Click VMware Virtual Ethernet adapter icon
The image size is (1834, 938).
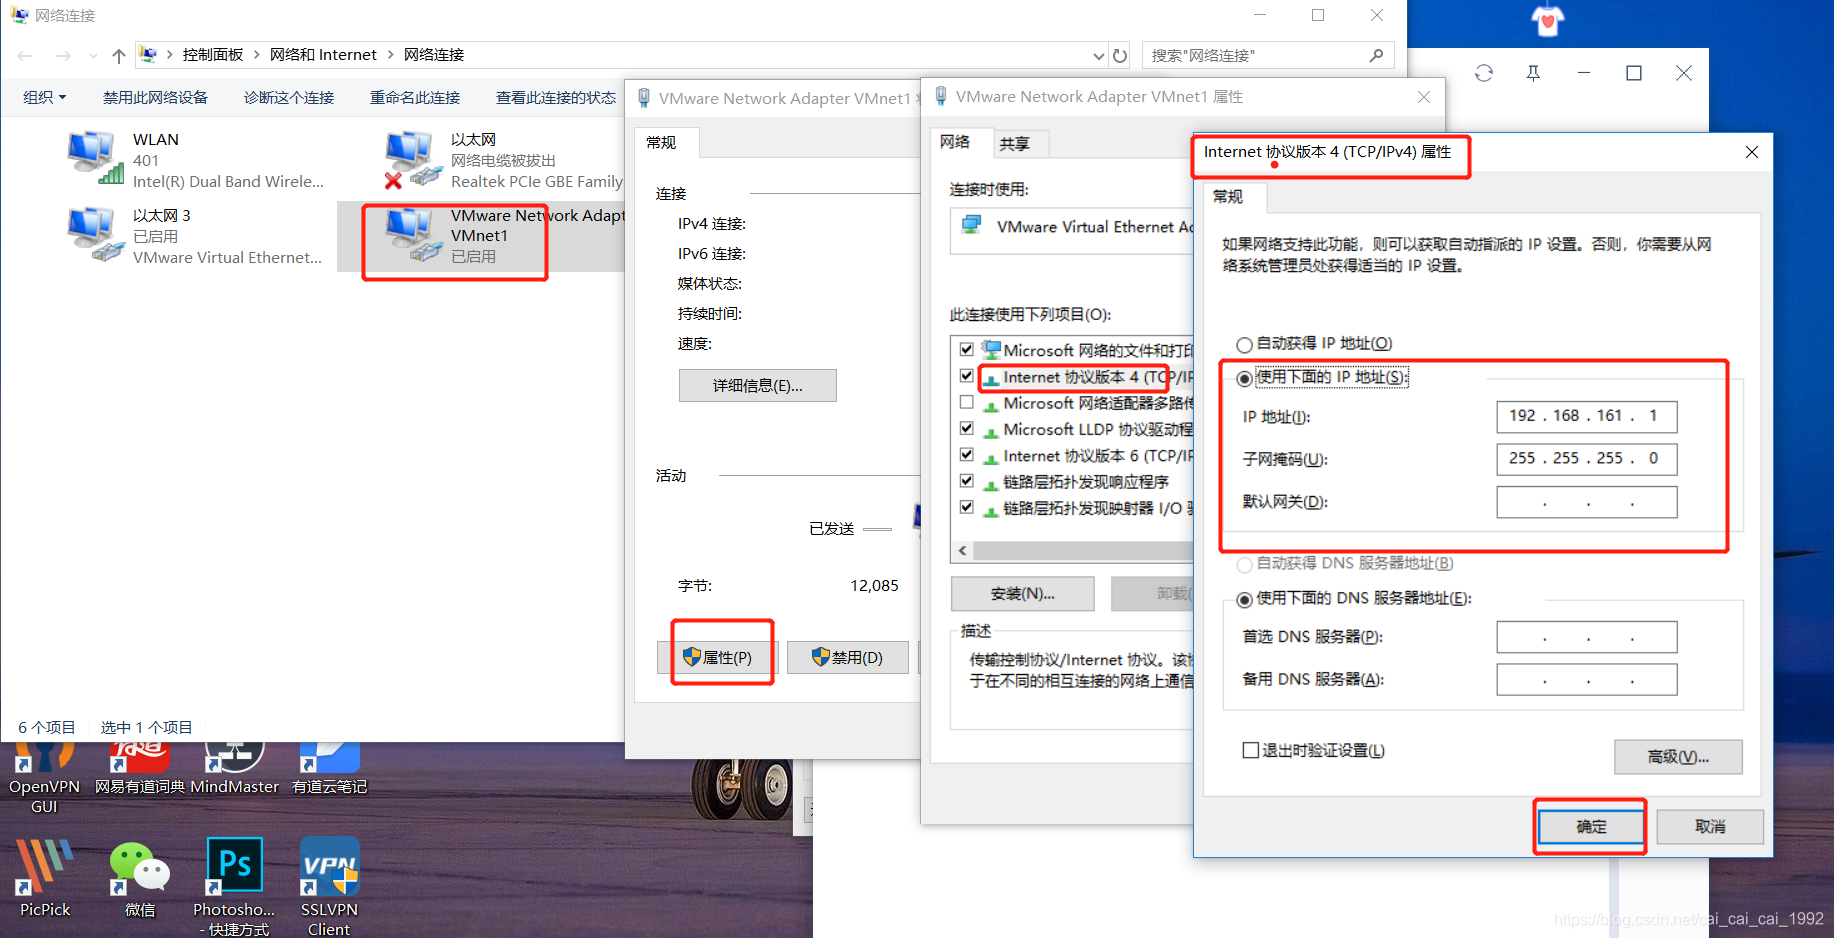971,226
